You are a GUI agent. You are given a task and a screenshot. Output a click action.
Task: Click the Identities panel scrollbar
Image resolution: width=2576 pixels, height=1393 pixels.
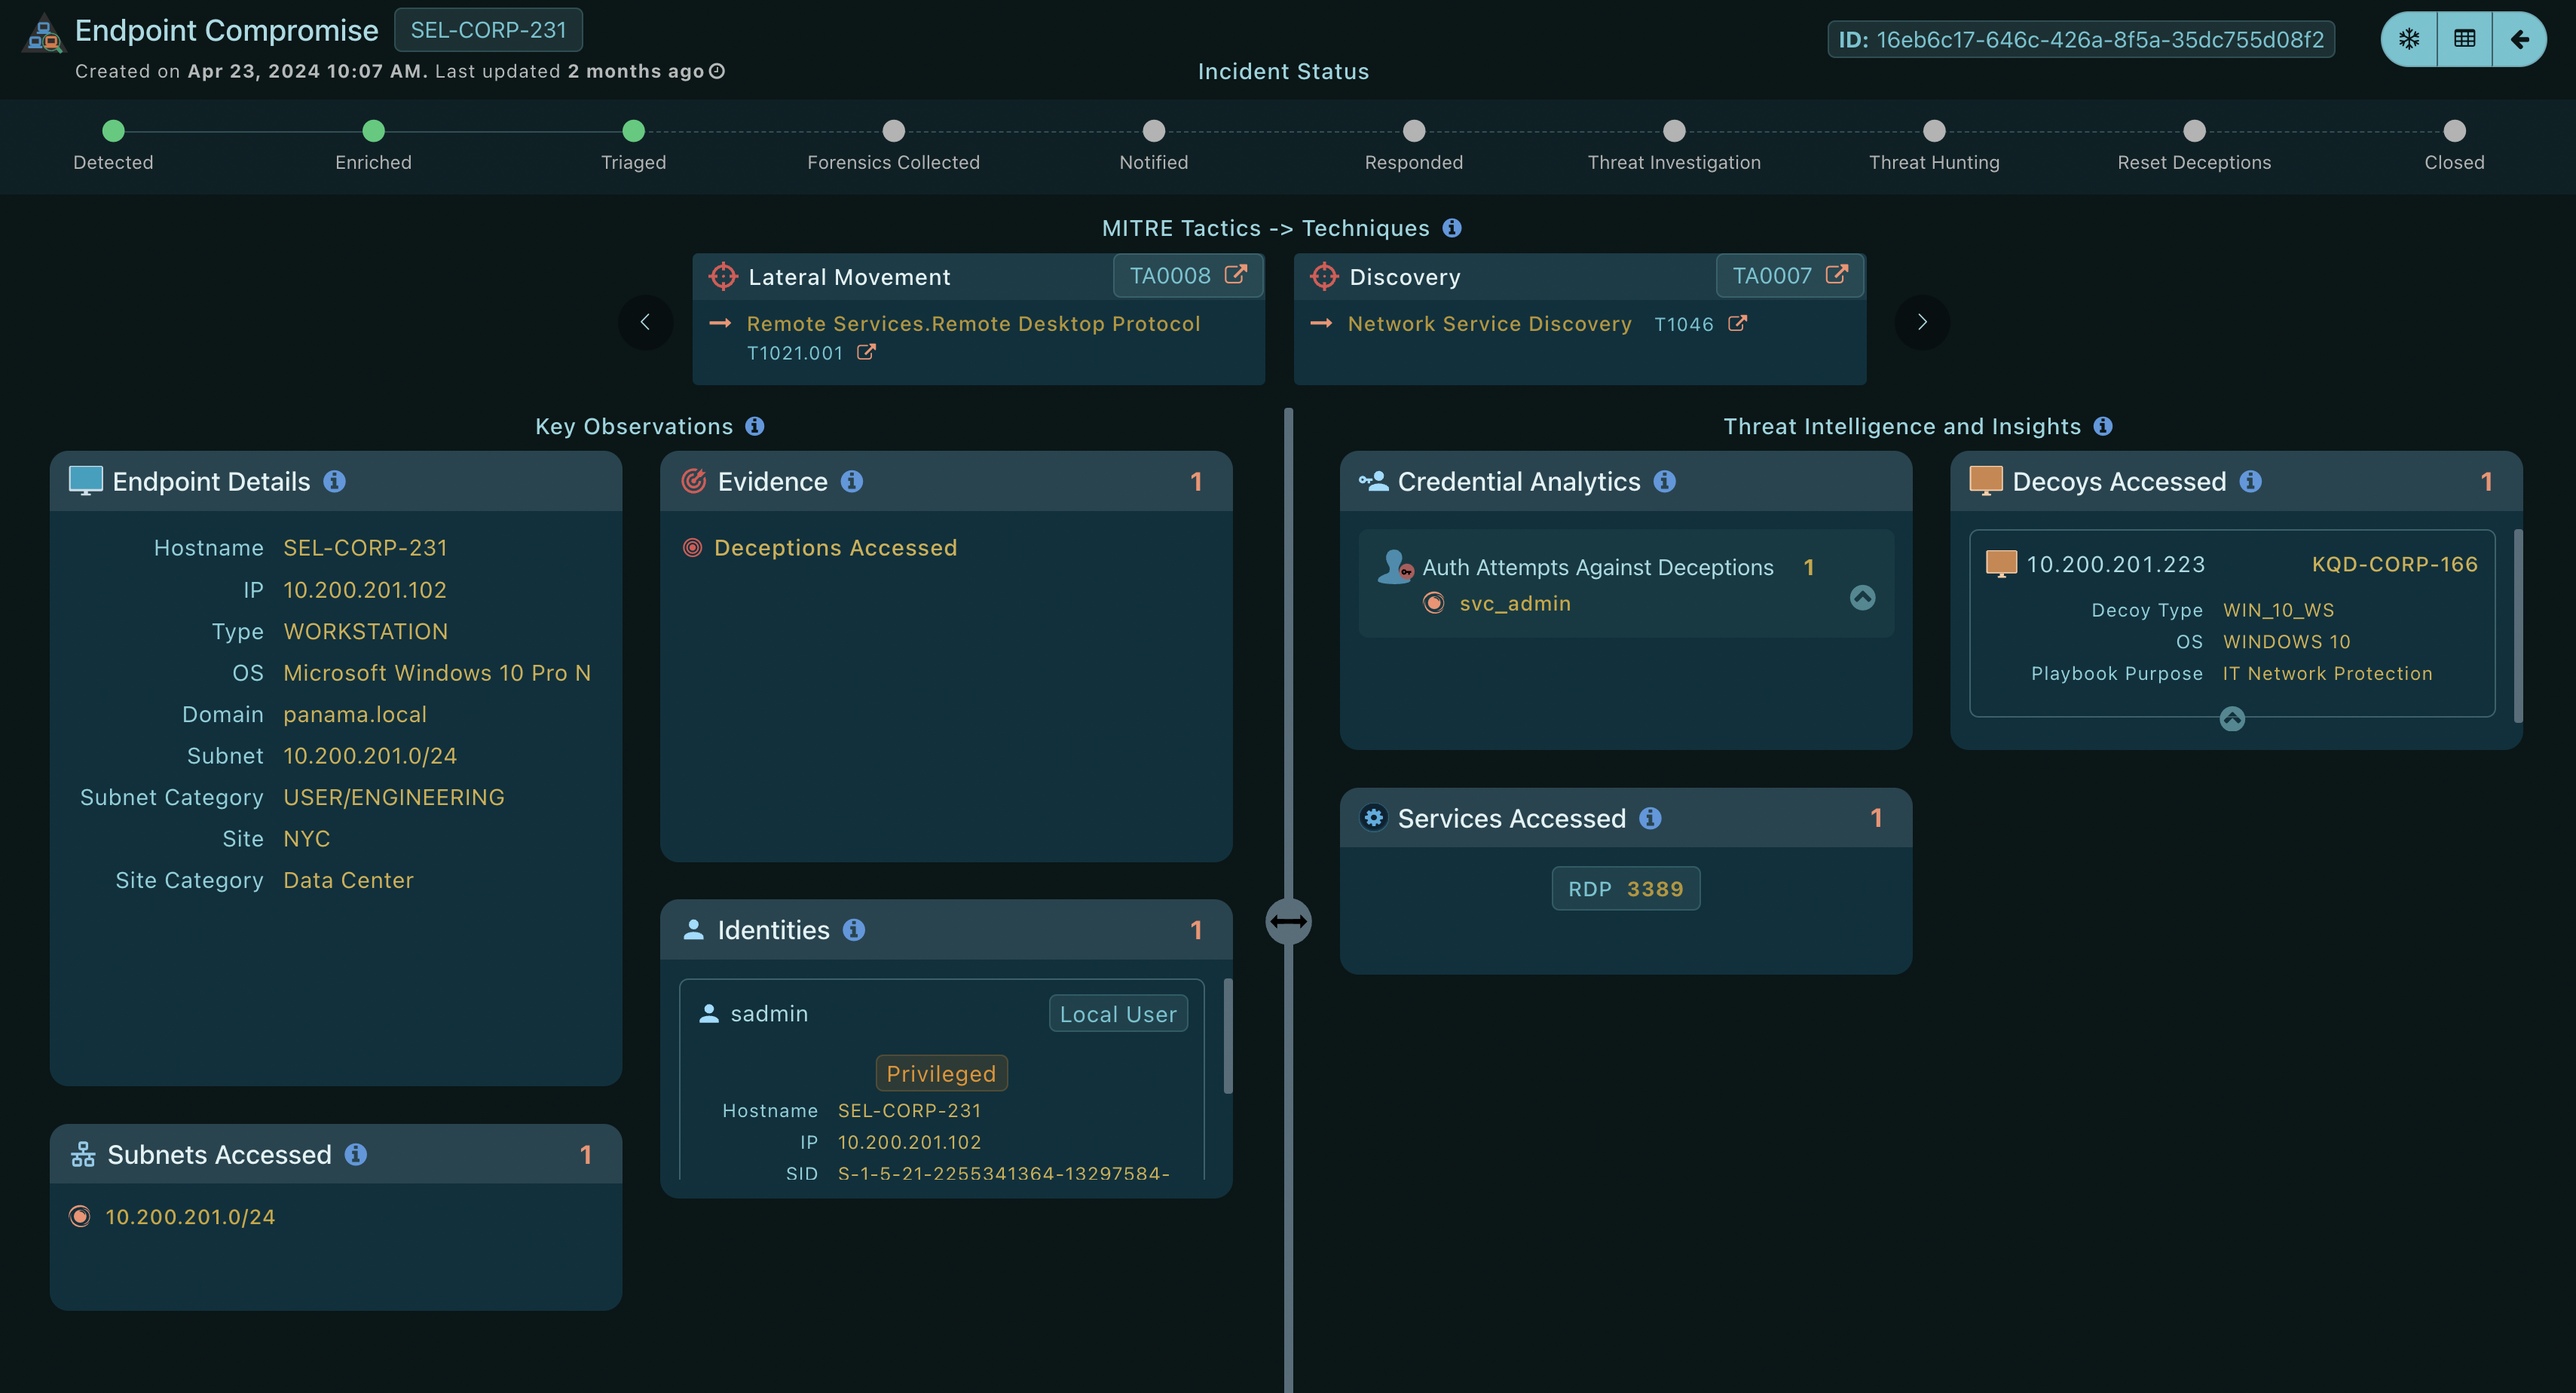1227,1035
